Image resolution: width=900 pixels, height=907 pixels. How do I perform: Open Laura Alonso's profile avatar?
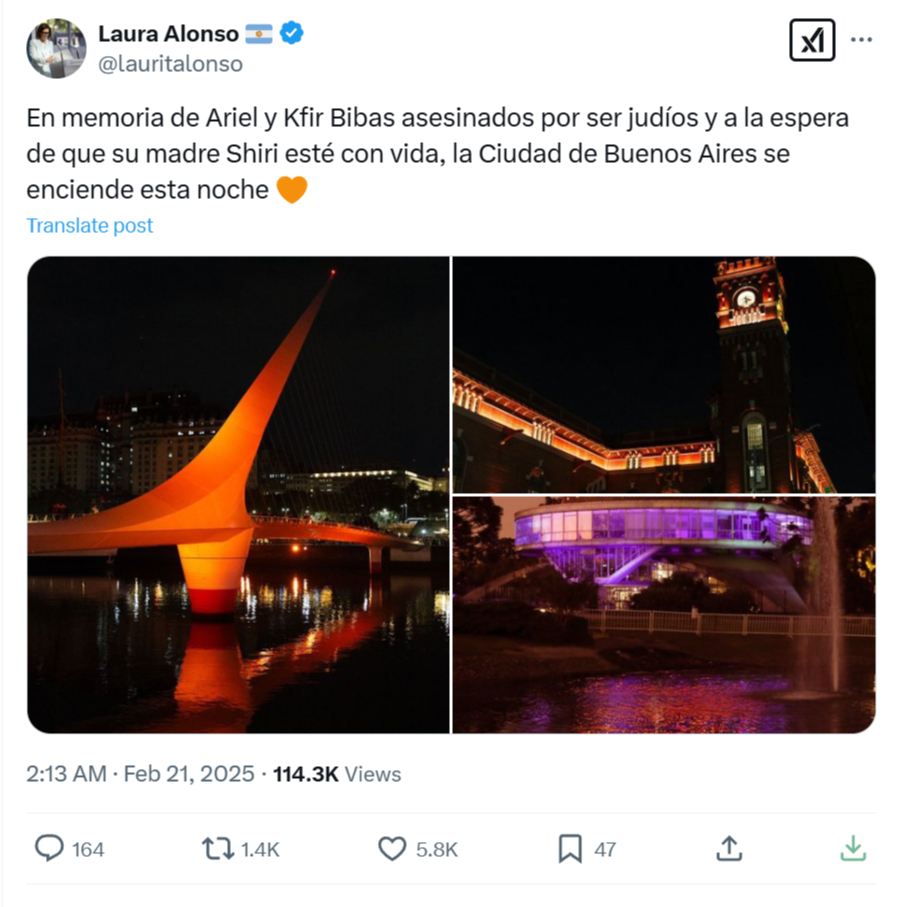[56, 49]
